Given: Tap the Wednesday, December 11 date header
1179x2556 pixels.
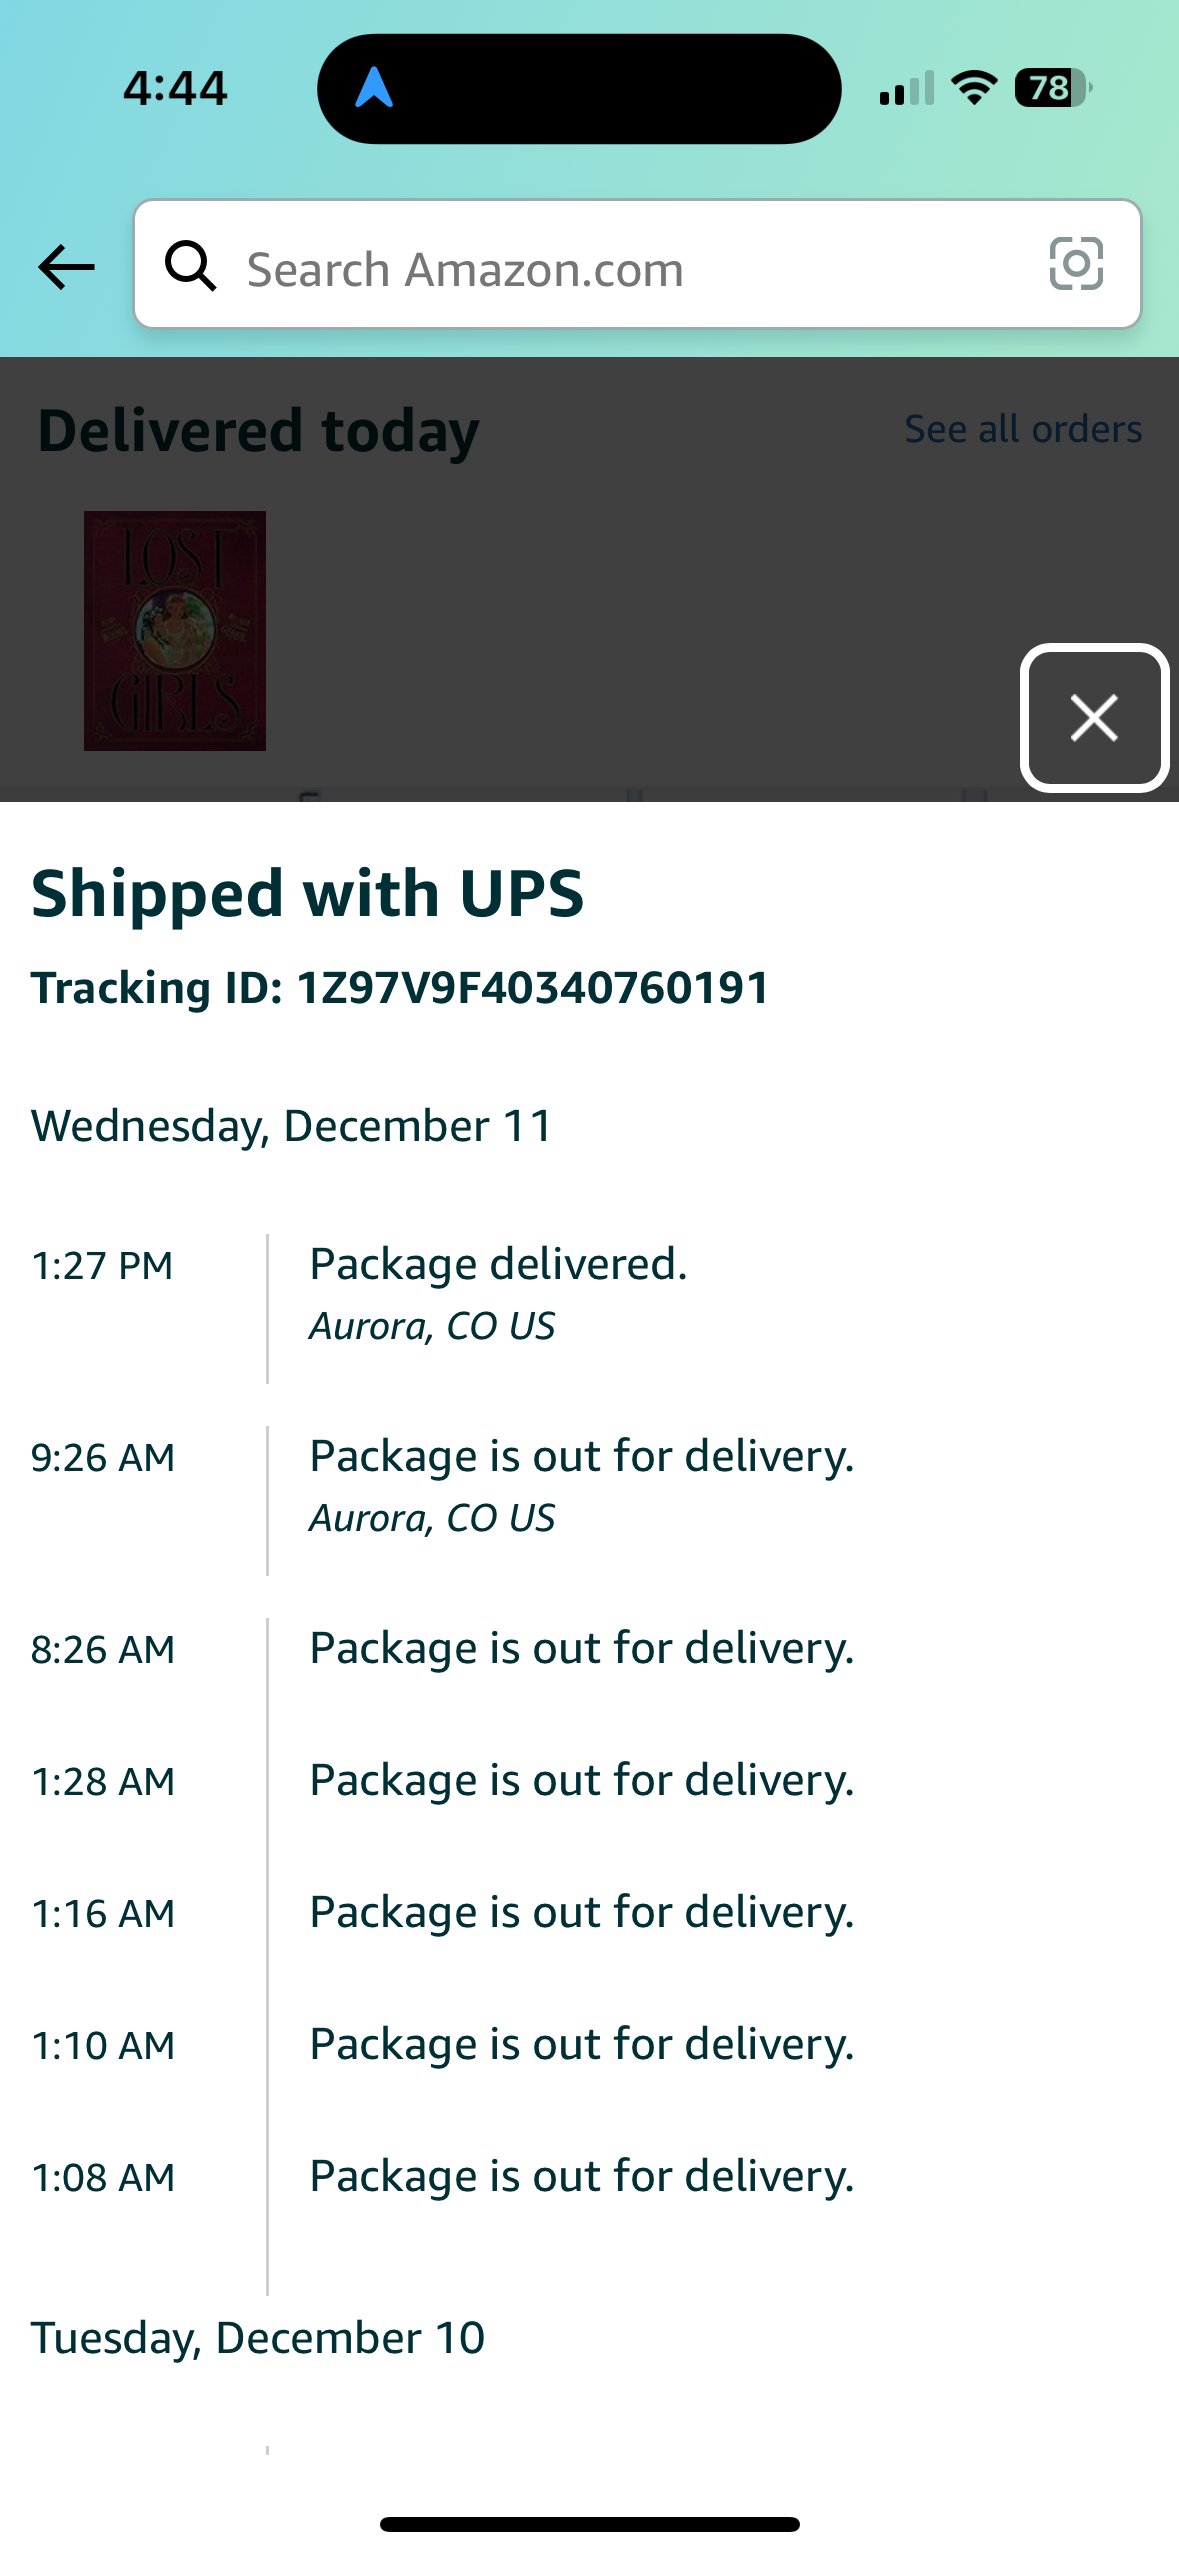Looking at the screenshot, I should click(291, 1126).
